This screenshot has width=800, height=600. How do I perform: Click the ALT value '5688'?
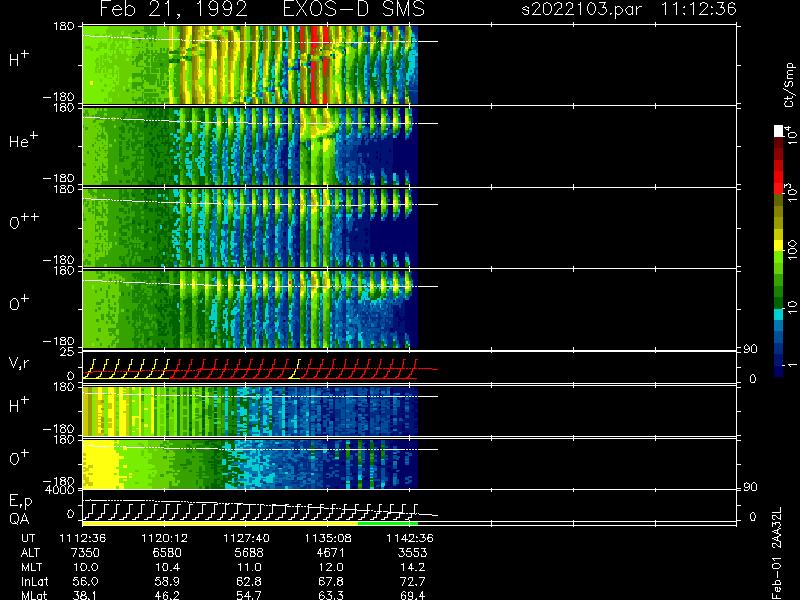click(x=249, y=553)
